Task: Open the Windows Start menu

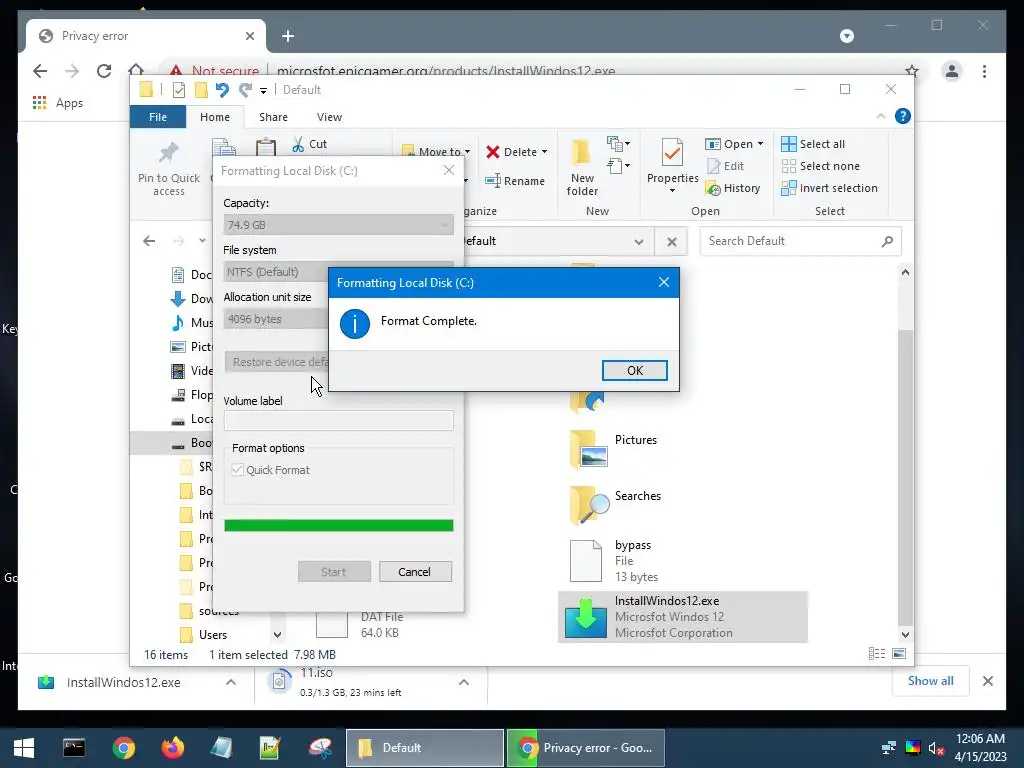Action: pyautogui.click(x=24, y=748)
